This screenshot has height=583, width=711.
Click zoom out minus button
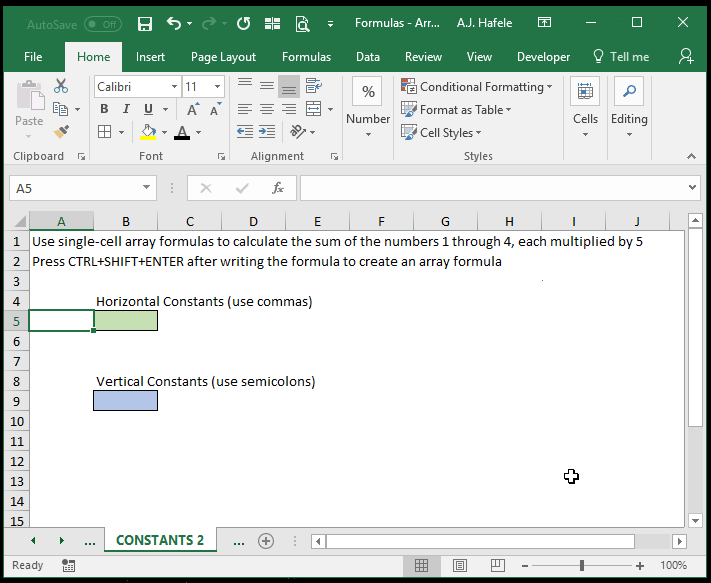click(525, 566)
